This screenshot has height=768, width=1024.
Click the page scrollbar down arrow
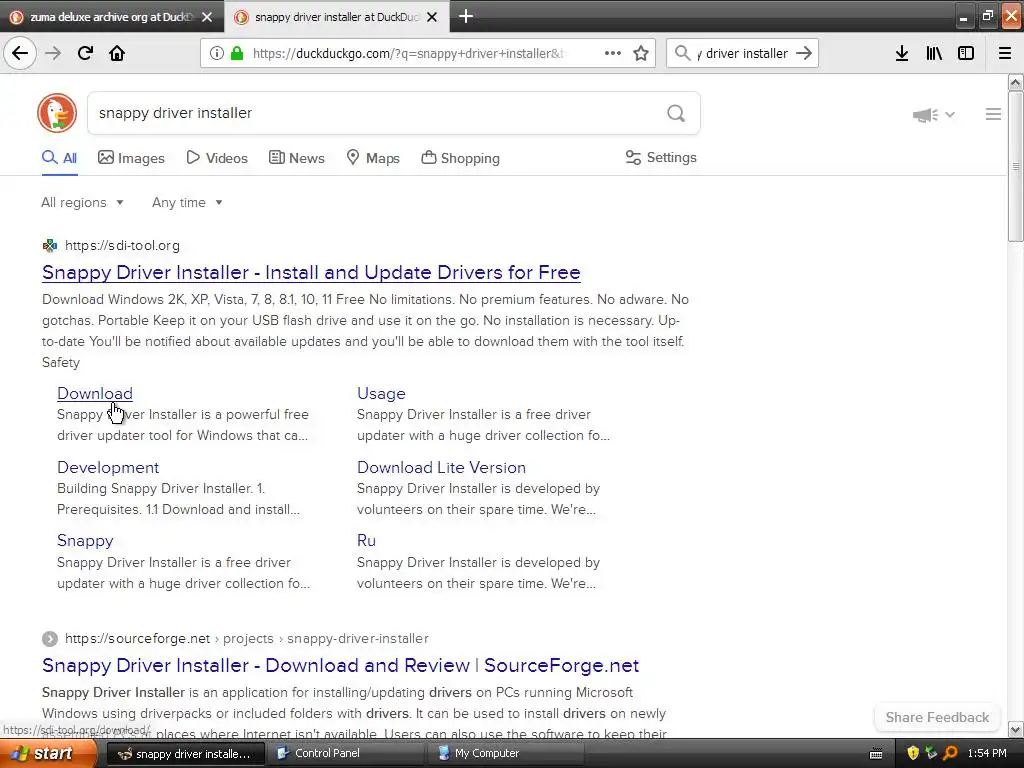tap(1015, 729)
